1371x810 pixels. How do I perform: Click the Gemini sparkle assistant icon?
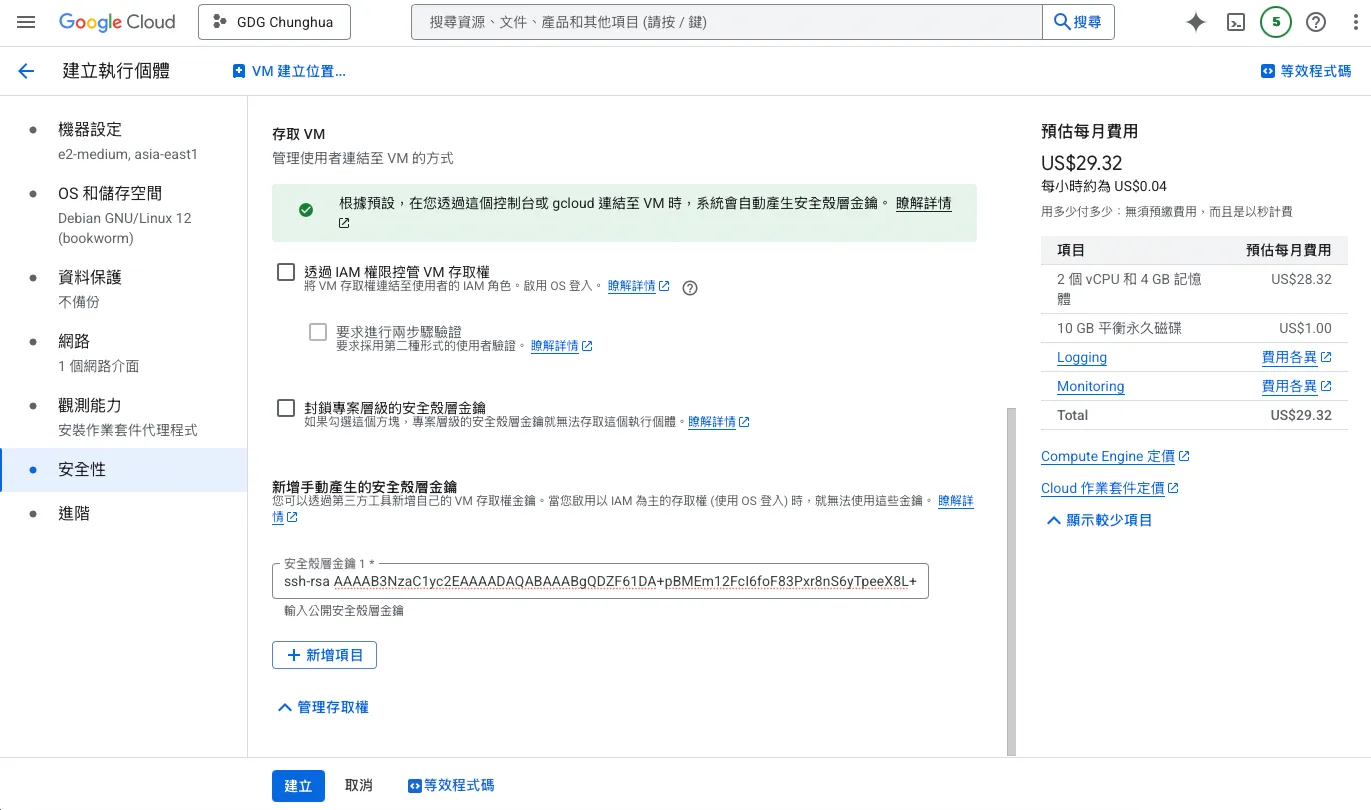(x=1195, y=22)
